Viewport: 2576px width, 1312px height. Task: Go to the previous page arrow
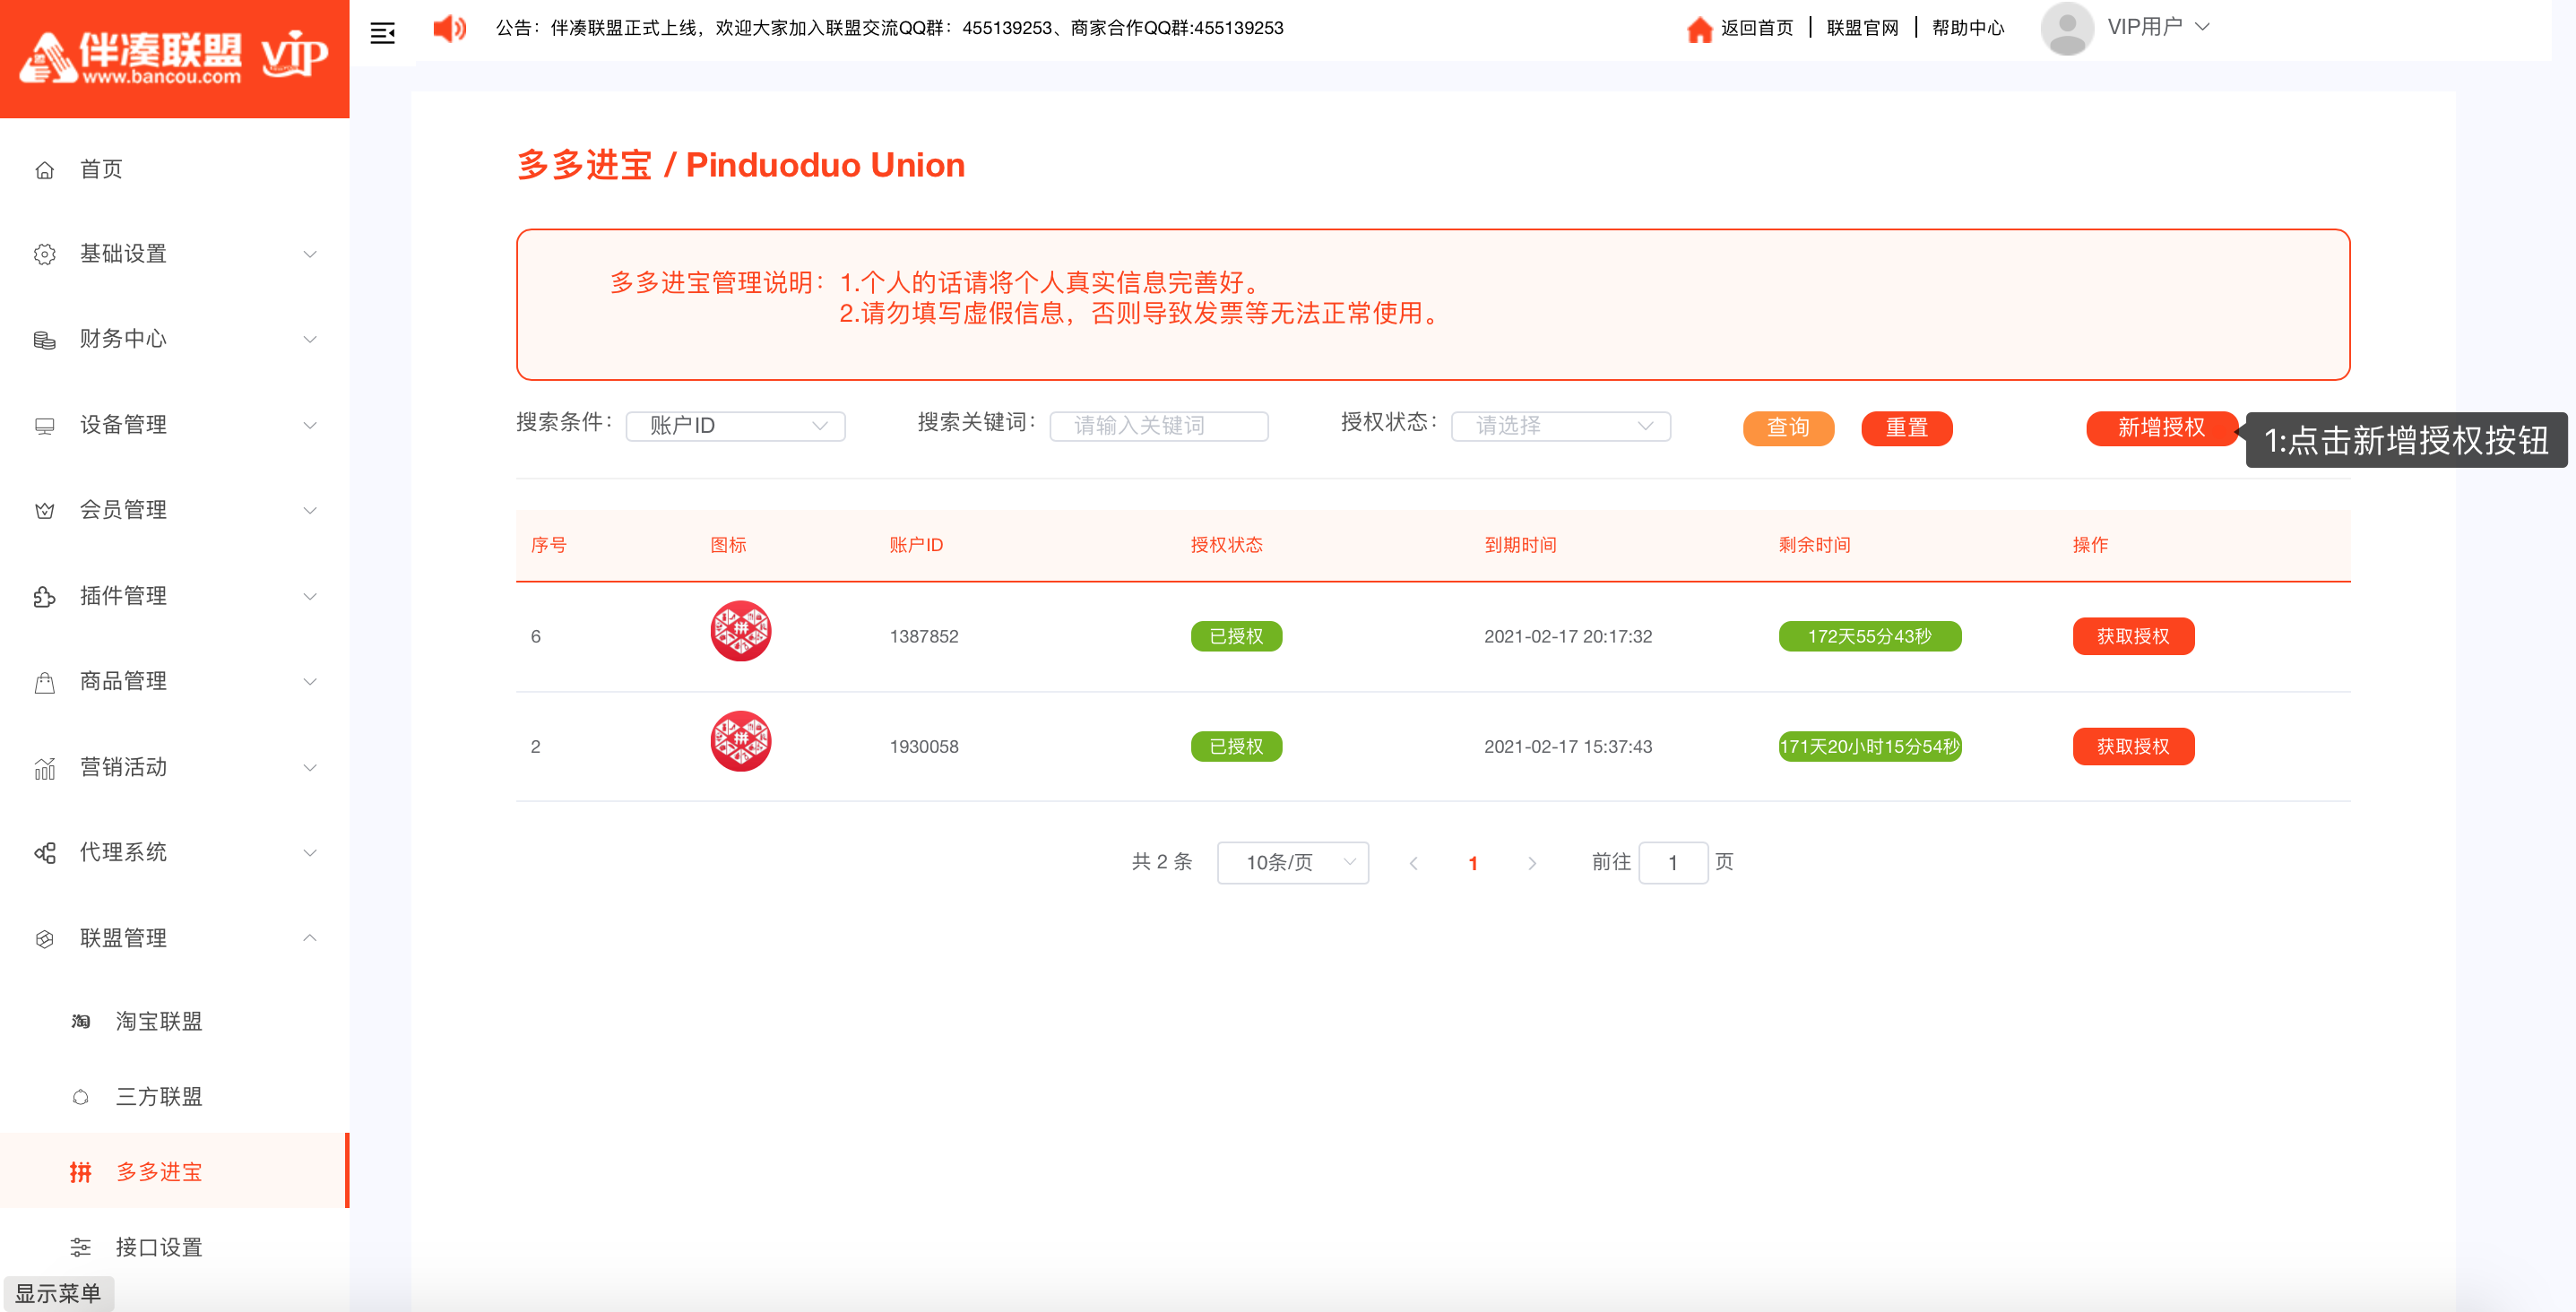point(1413,863)
